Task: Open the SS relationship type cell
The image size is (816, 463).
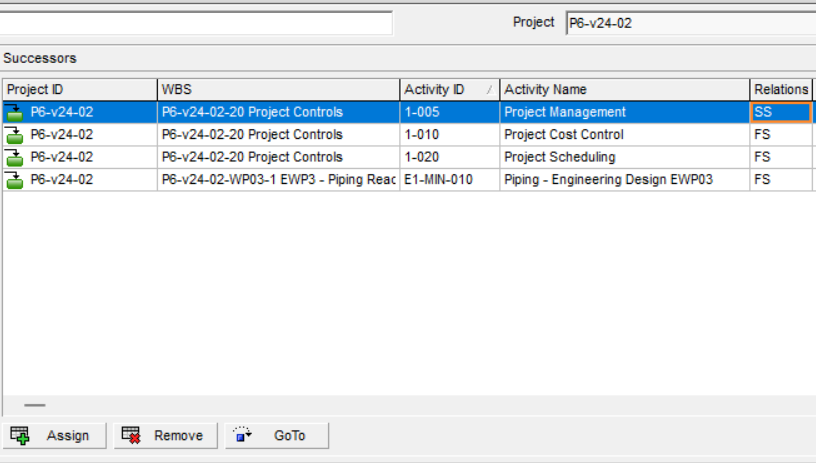Action: [x=779, y=112]
